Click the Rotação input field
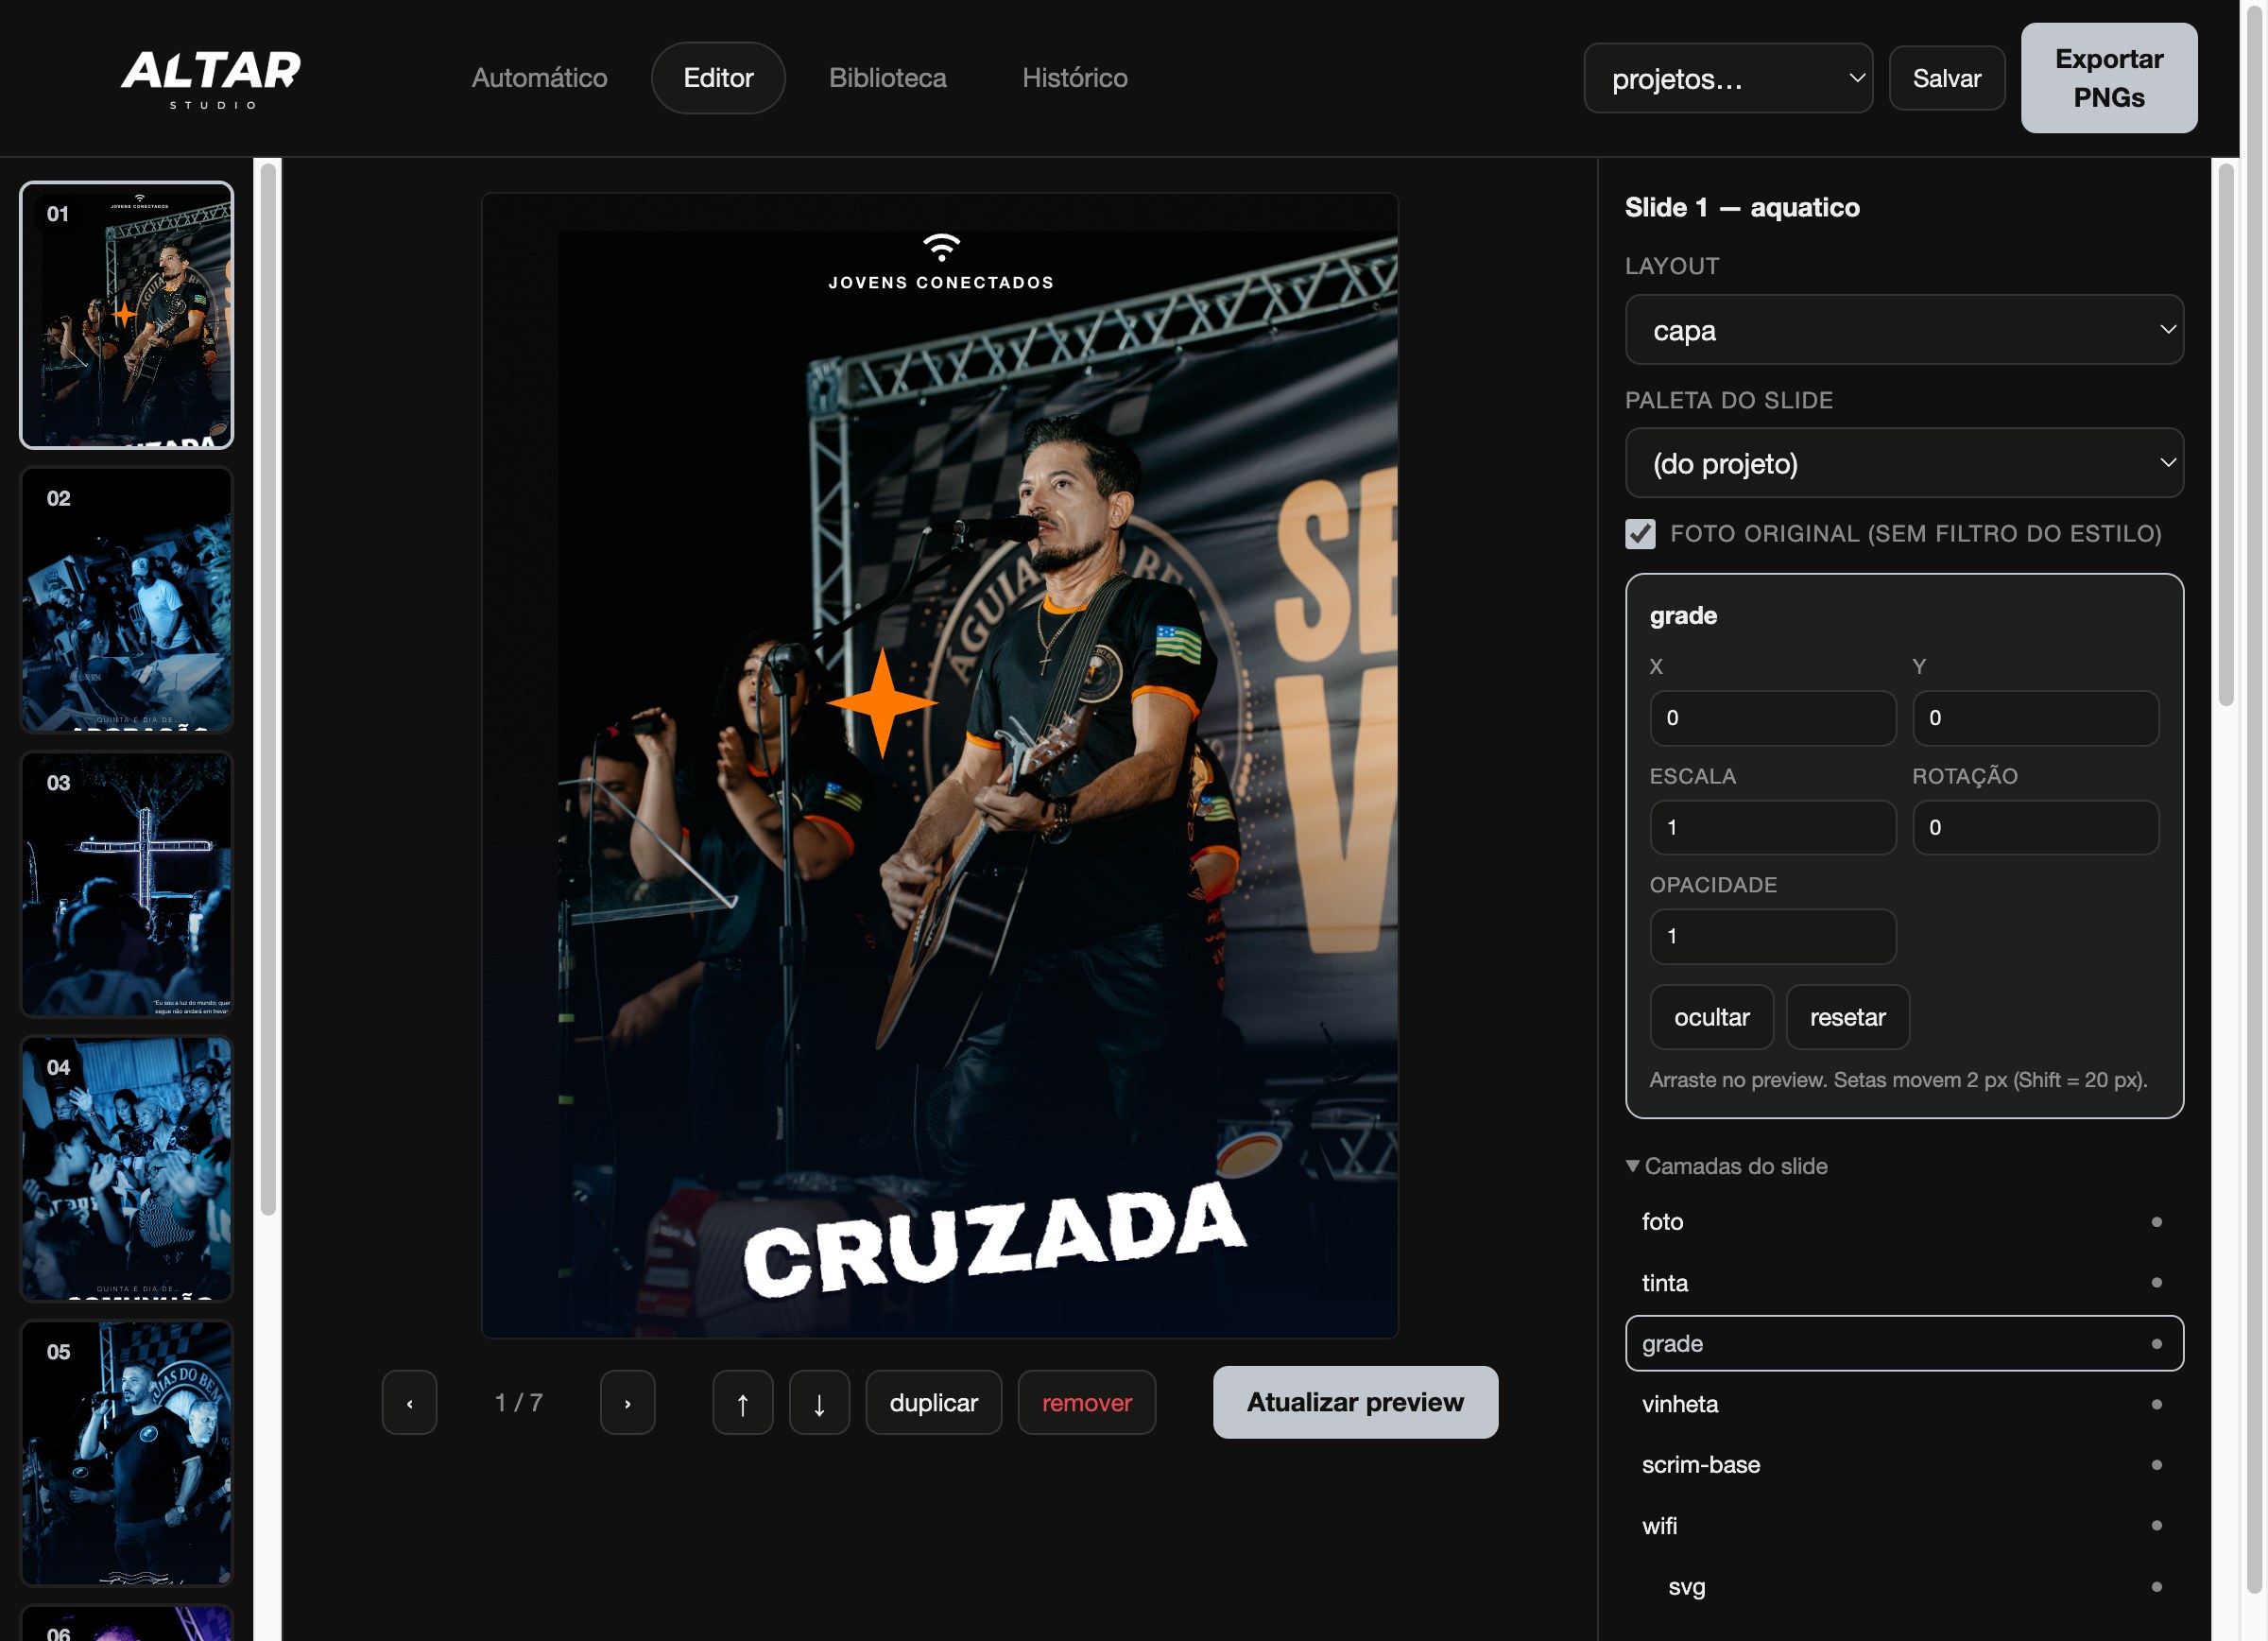This screenshot has height=1641, width=2268. click(x=2035, y=827)
